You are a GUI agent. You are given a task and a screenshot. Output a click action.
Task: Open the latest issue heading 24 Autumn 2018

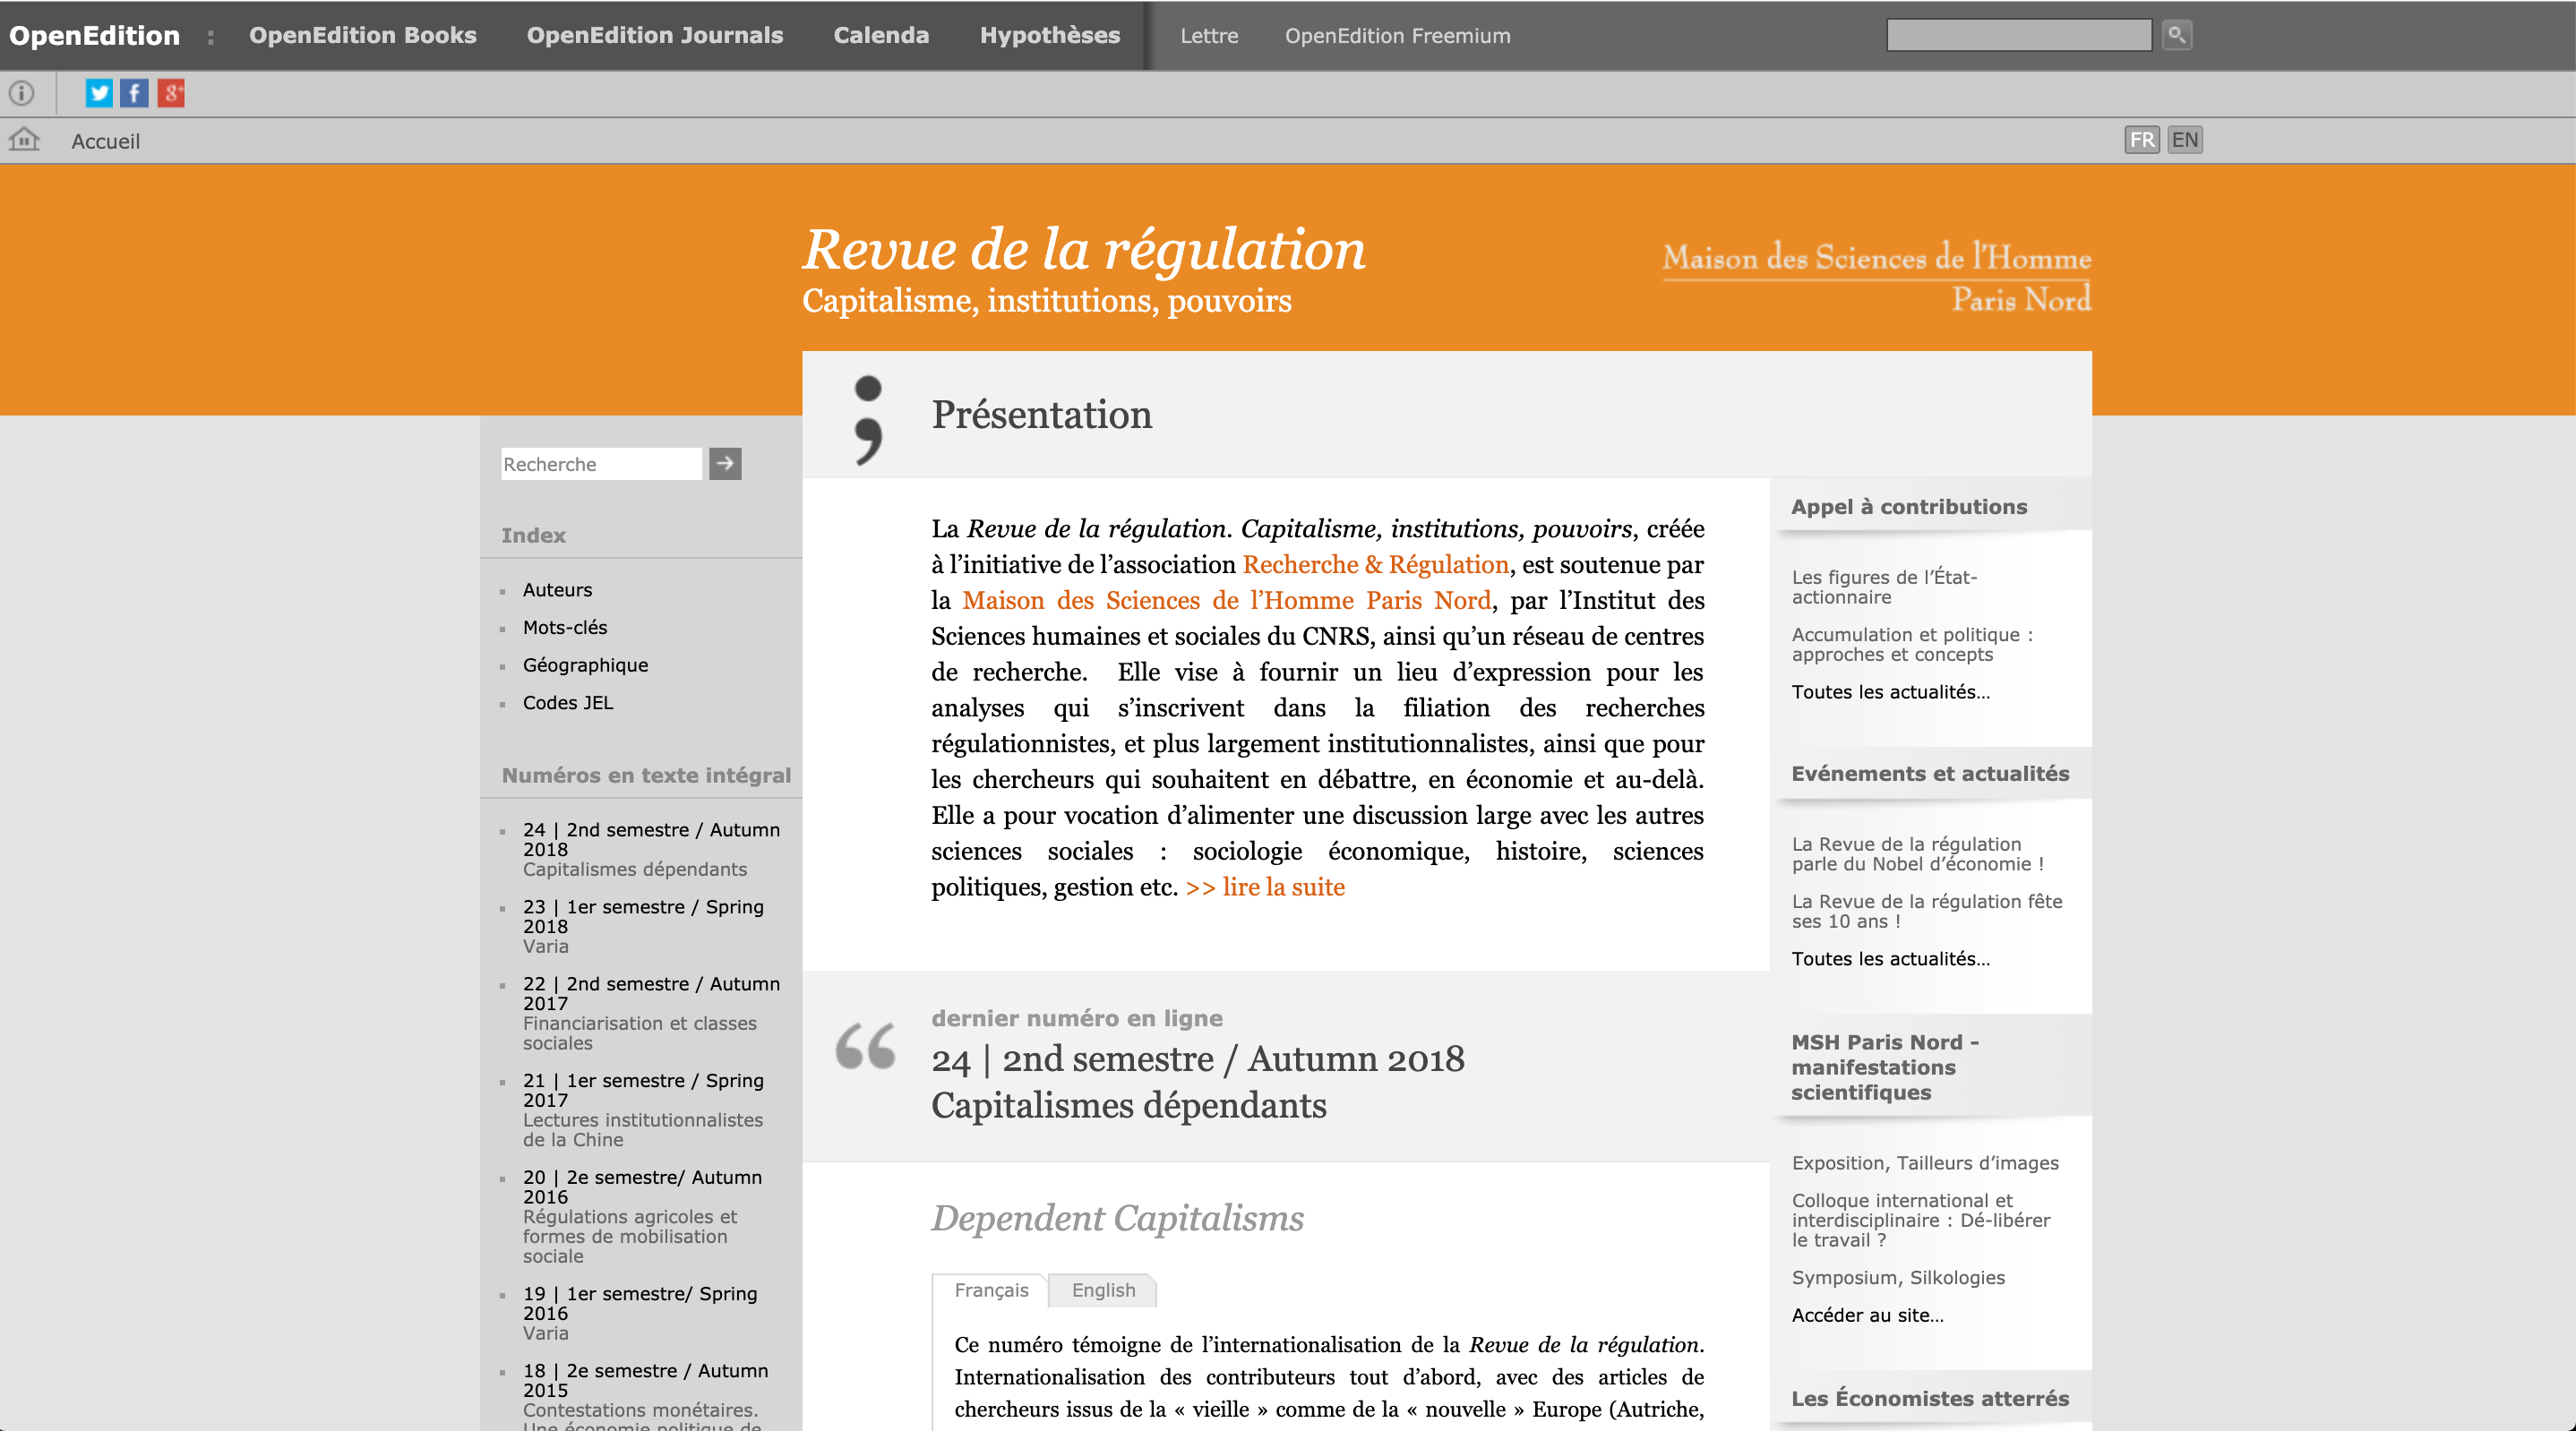pyautogui.click(x=1198, y=1082)
